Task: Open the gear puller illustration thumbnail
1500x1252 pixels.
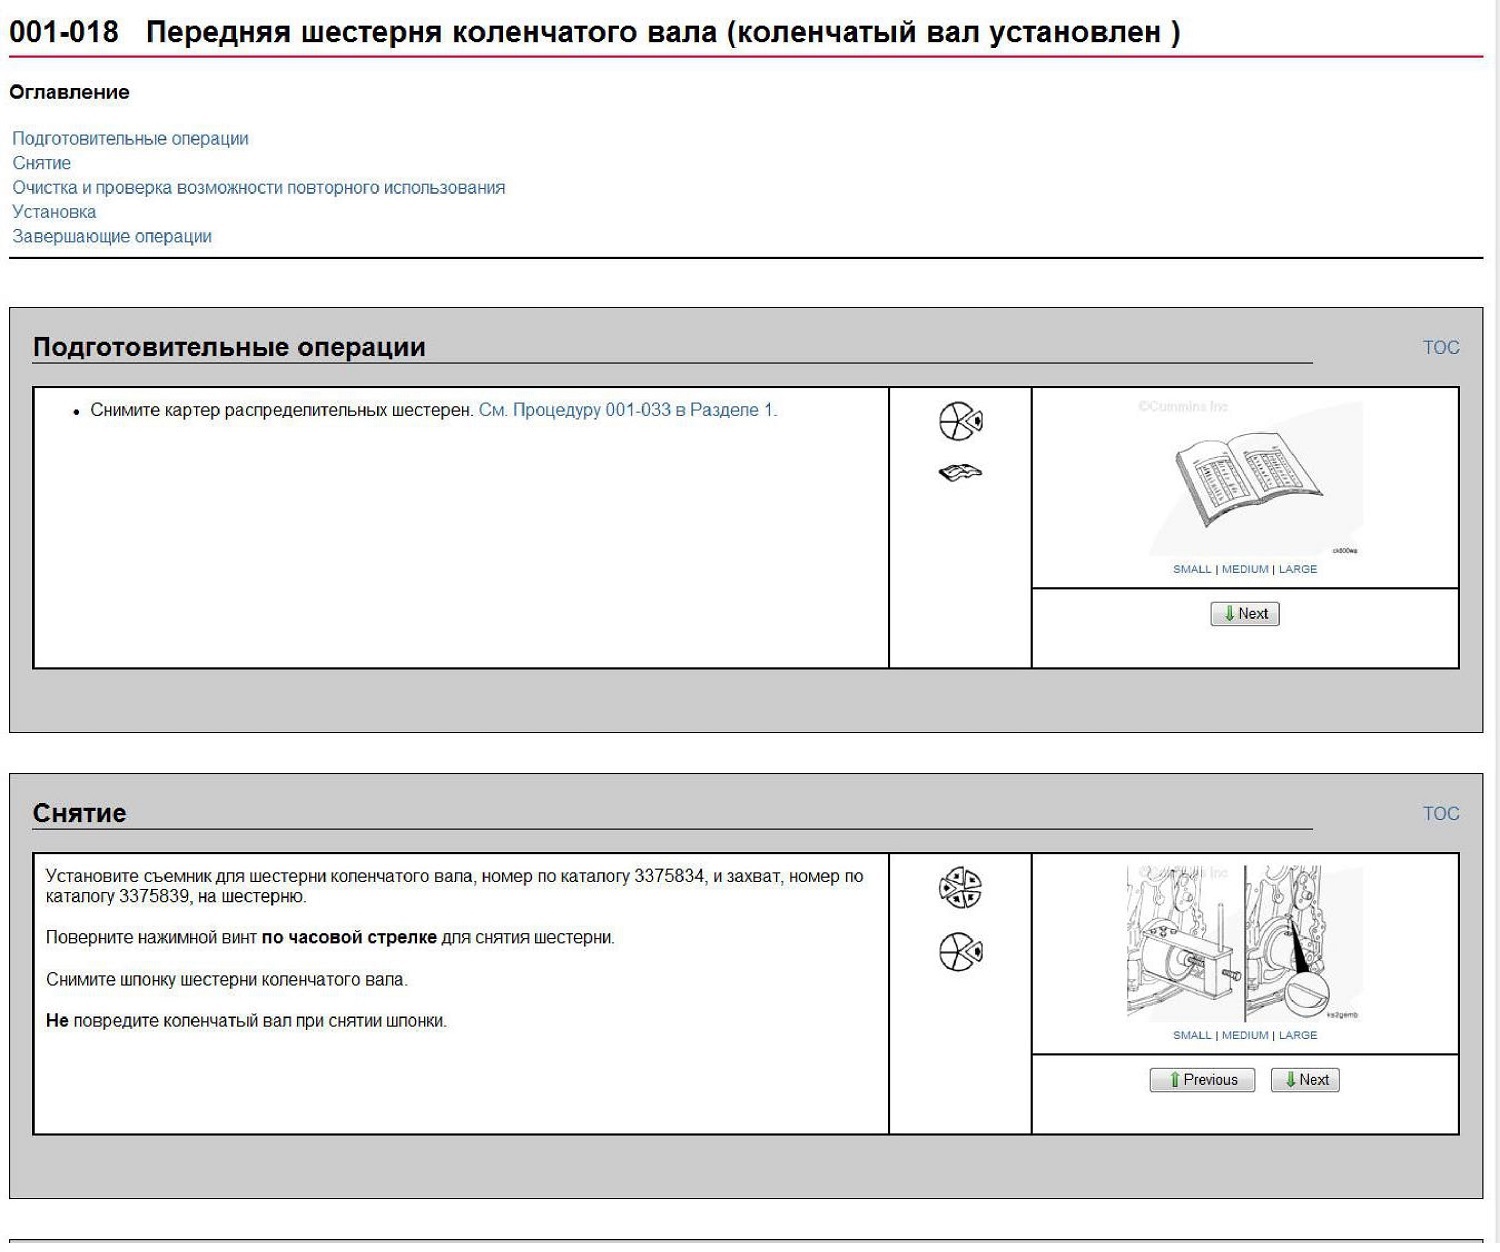Action: [1244, 943]
